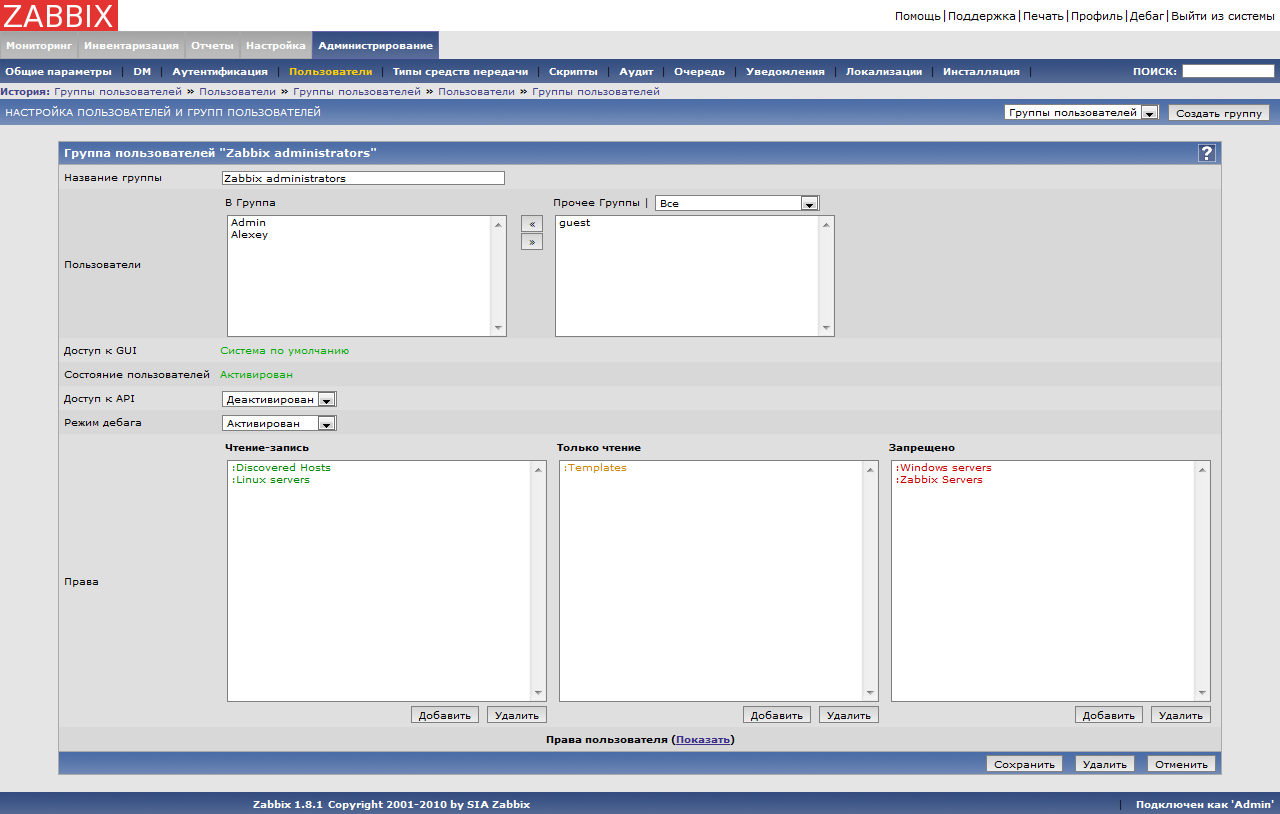The image size is (1280, 814).
Task: Open the Инвентаризация tab
Action: pos(131,46)
